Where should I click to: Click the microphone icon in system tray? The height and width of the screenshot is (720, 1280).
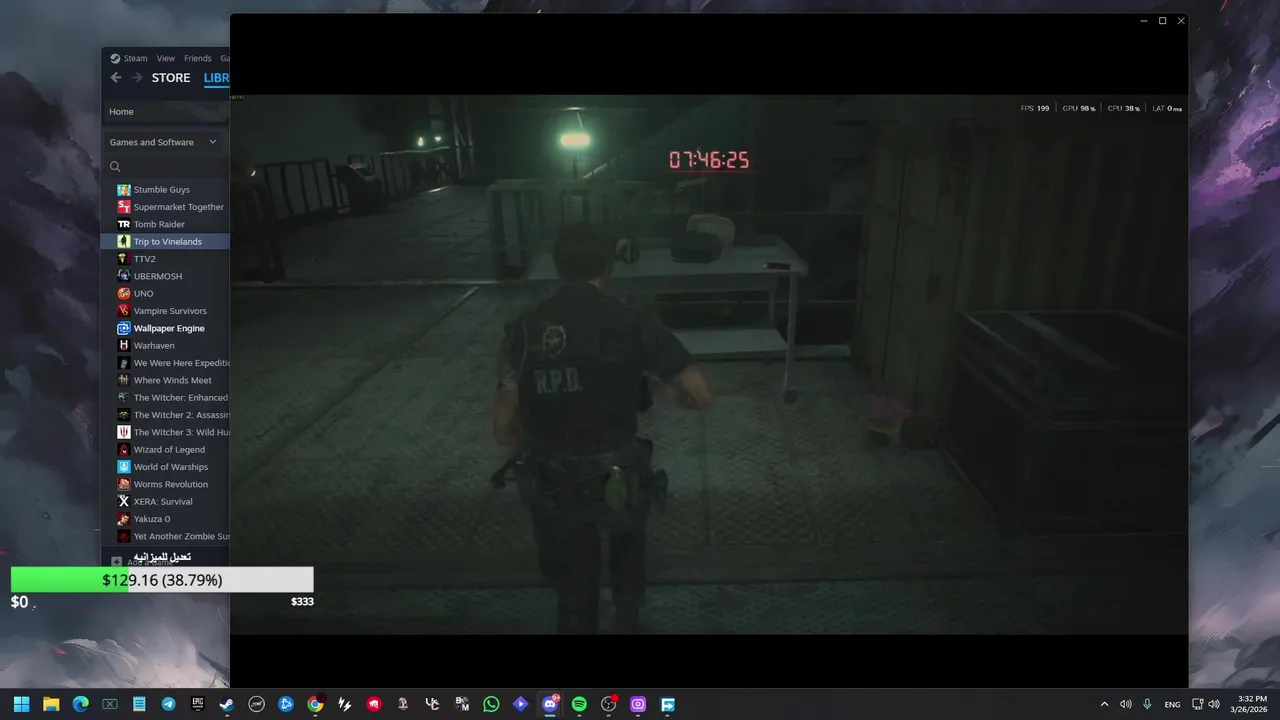click(1148, 704)
